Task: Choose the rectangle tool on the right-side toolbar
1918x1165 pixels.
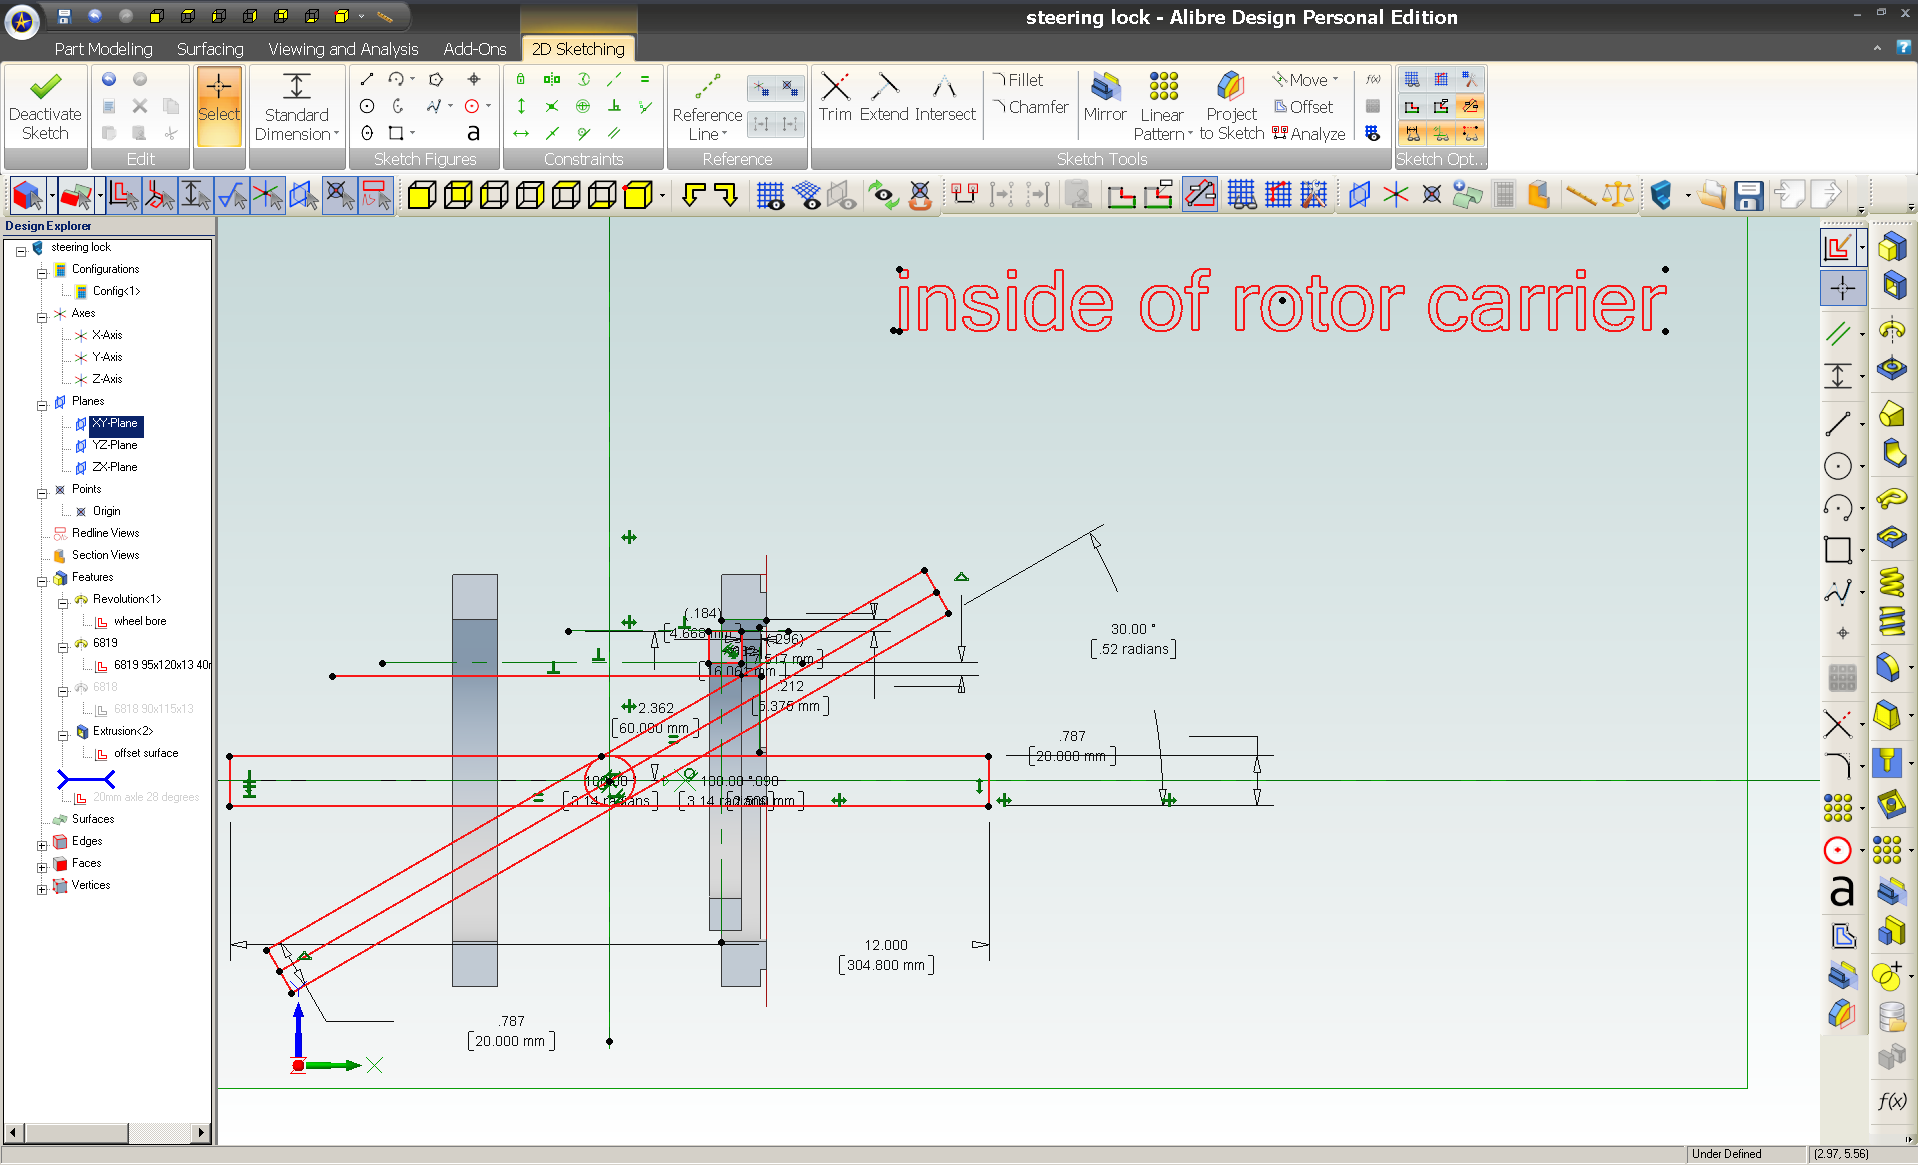Action: tap(1838, 550)
